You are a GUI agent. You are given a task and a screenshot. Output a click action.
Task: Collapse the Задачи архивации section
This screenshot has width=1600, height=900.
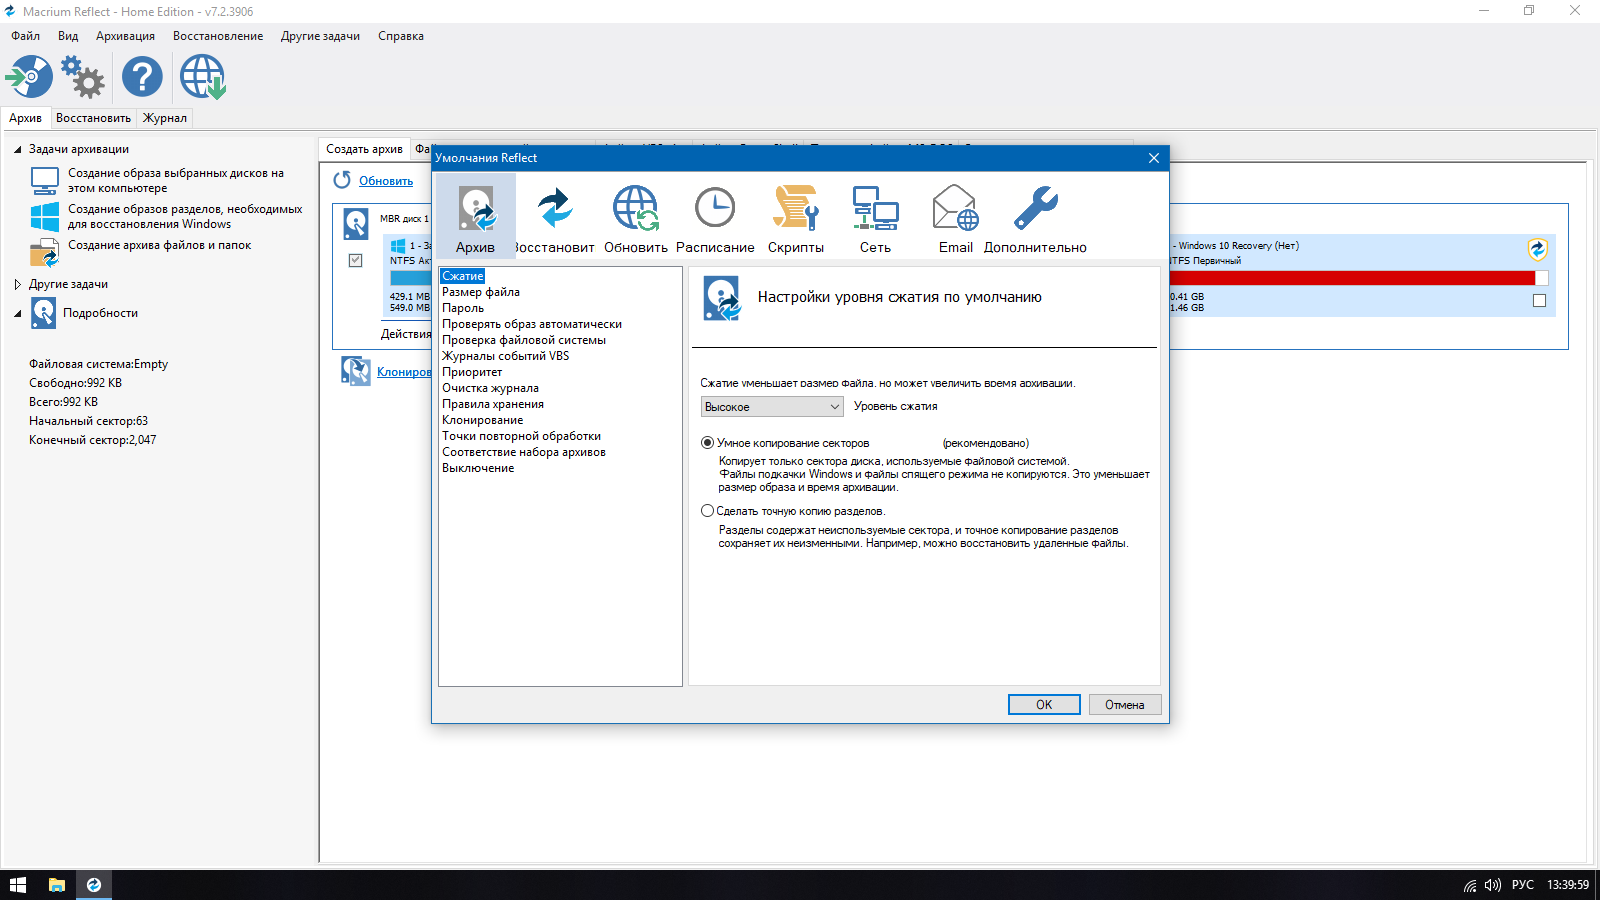point(17,149)
